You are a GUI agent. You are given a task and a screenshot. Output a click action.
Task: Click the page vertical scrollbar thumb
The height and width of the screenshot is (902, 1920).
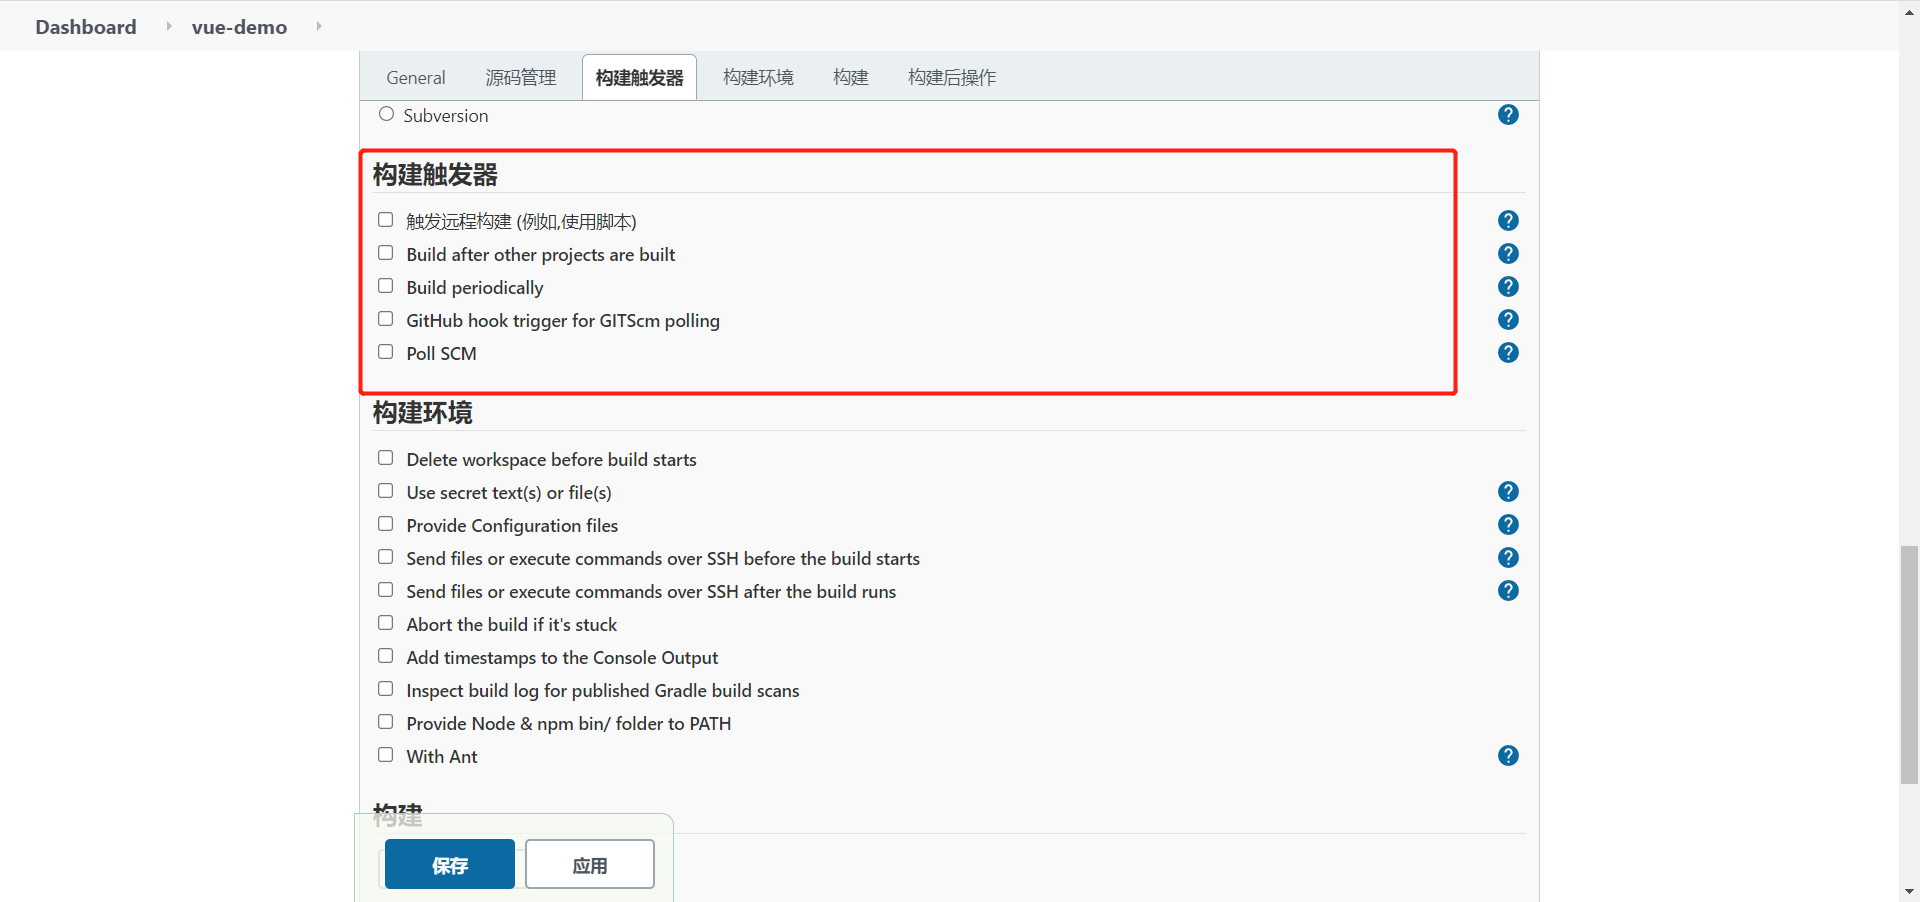(1909, 664)
